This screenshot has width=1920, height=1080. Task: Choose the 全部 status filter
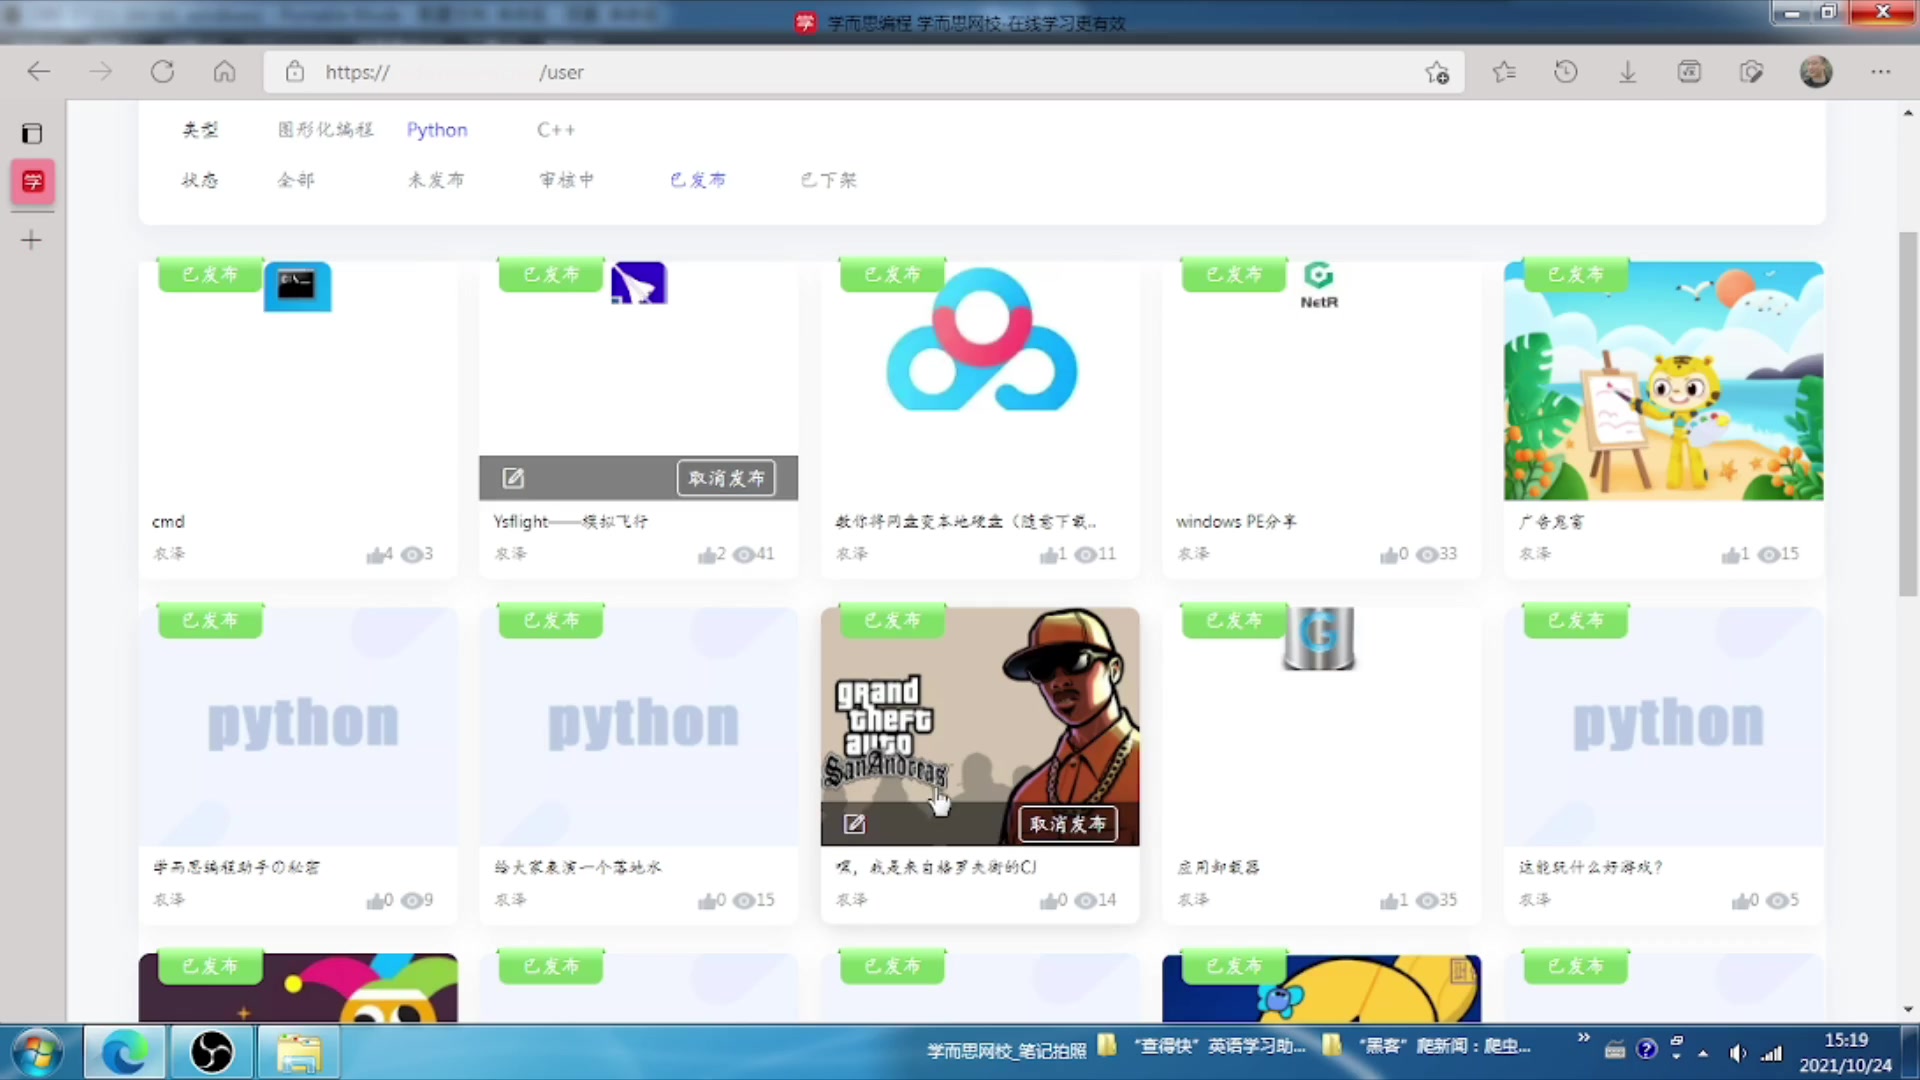coord(296,180)
